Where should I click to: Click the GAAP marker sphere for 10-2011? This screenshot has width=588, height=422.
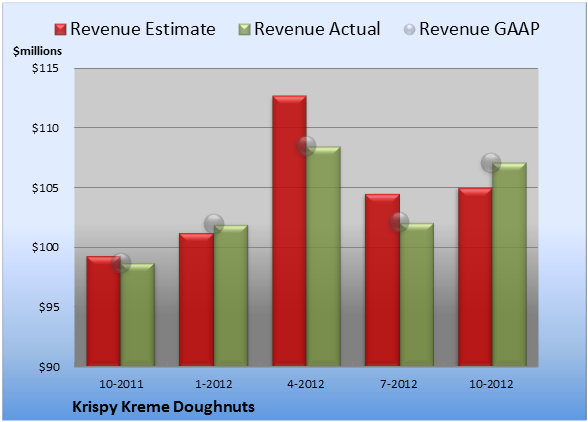click(x=121, y=263)
